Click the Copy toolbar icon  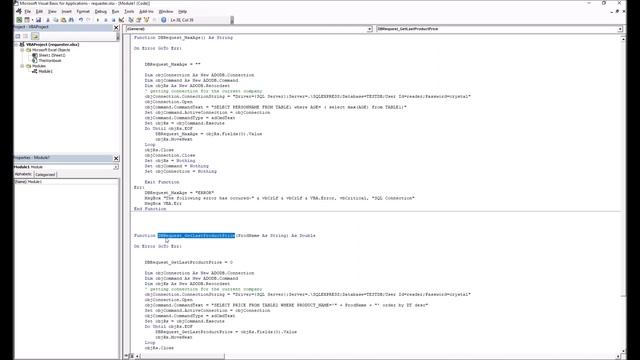56,20
